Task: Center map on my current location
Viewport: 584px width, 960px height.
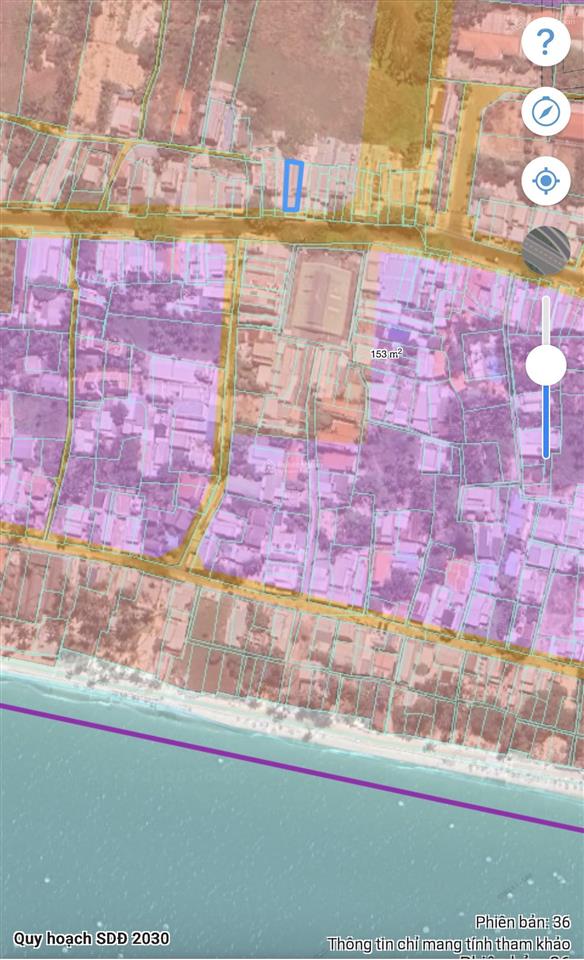Action: coord(546,181)
